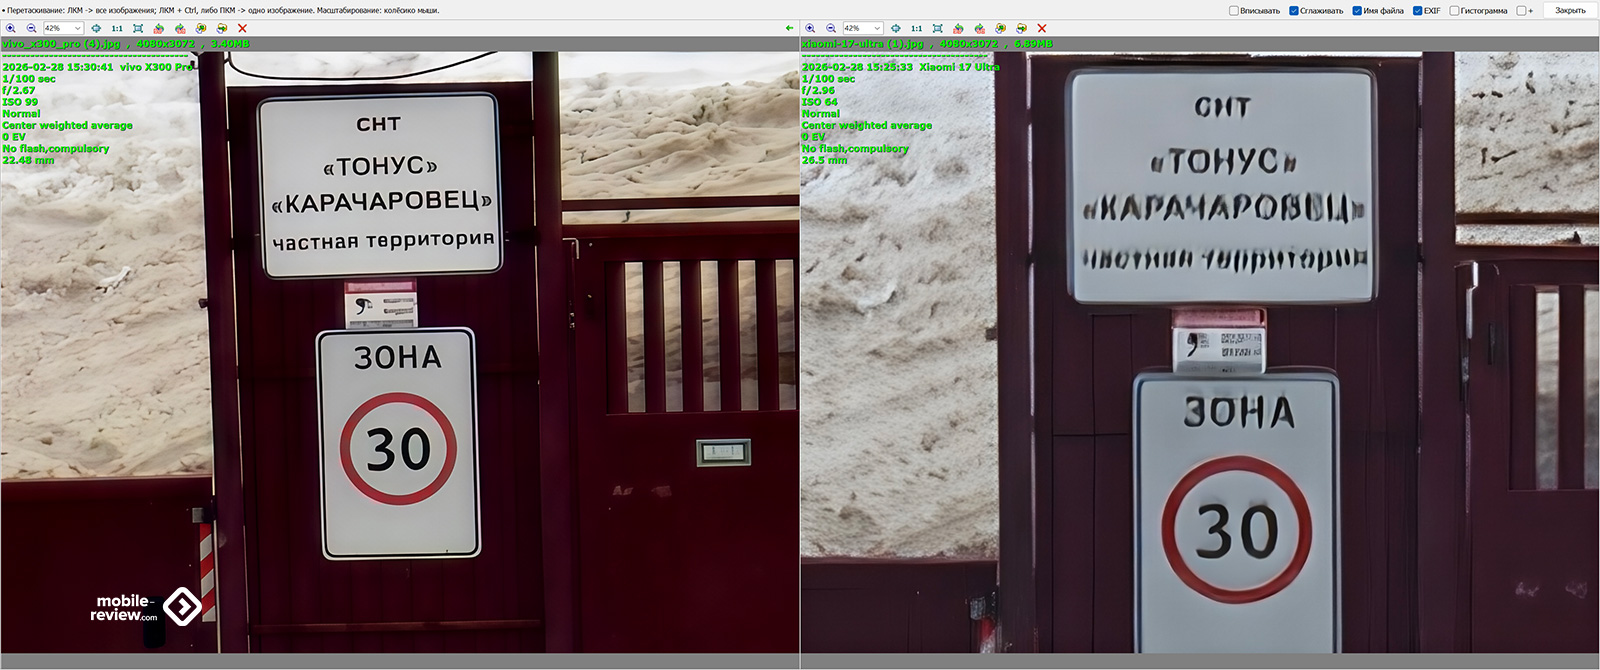The width and height of the screenshot is (1600, 670).
Task: Click 1:1 actual size in left panel
Action: [x=117, y=28]
